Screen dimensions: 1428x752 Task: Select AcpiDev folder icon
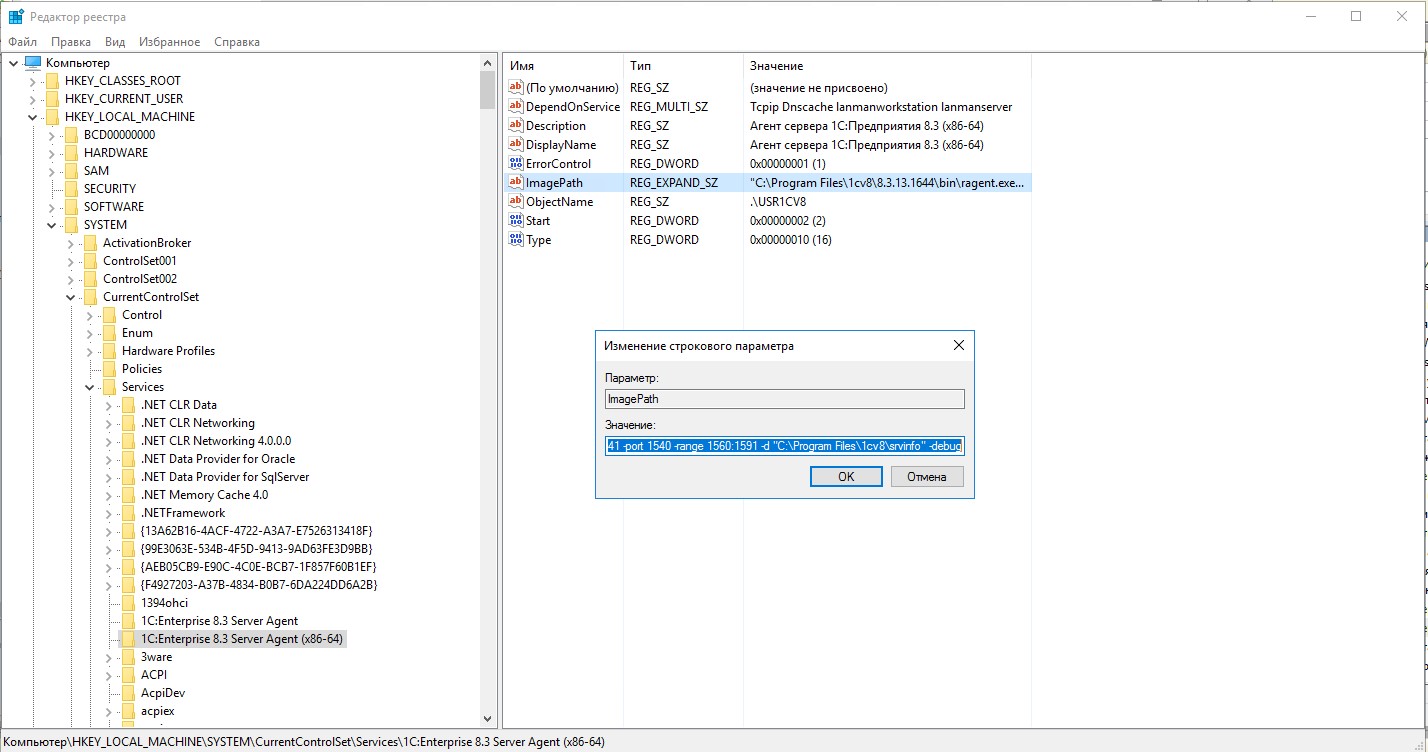[x=128, y=693]
